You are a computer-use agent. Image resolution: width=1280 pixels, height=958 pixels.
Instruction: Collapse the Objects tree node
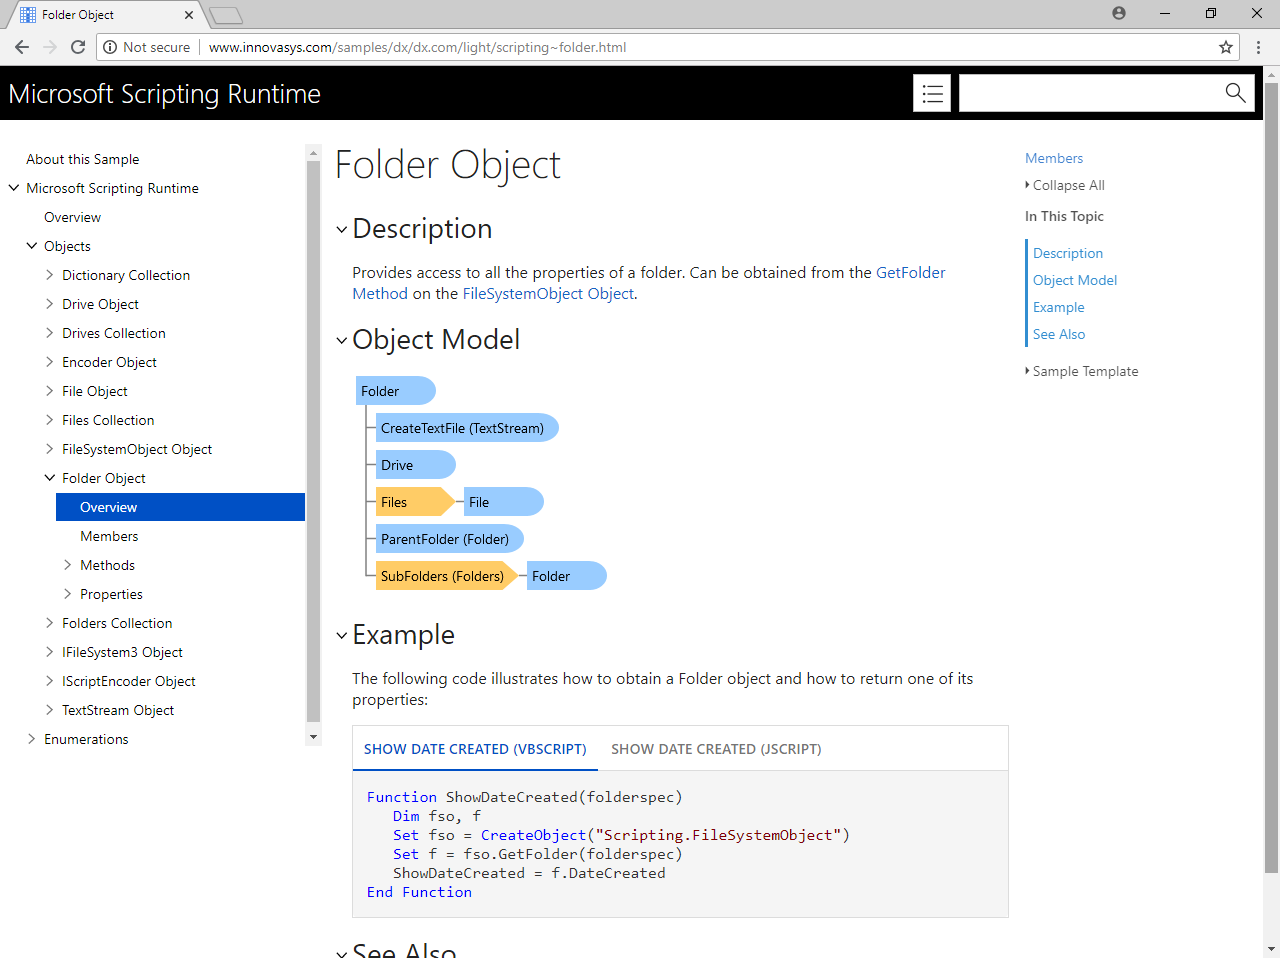point(32,246)
